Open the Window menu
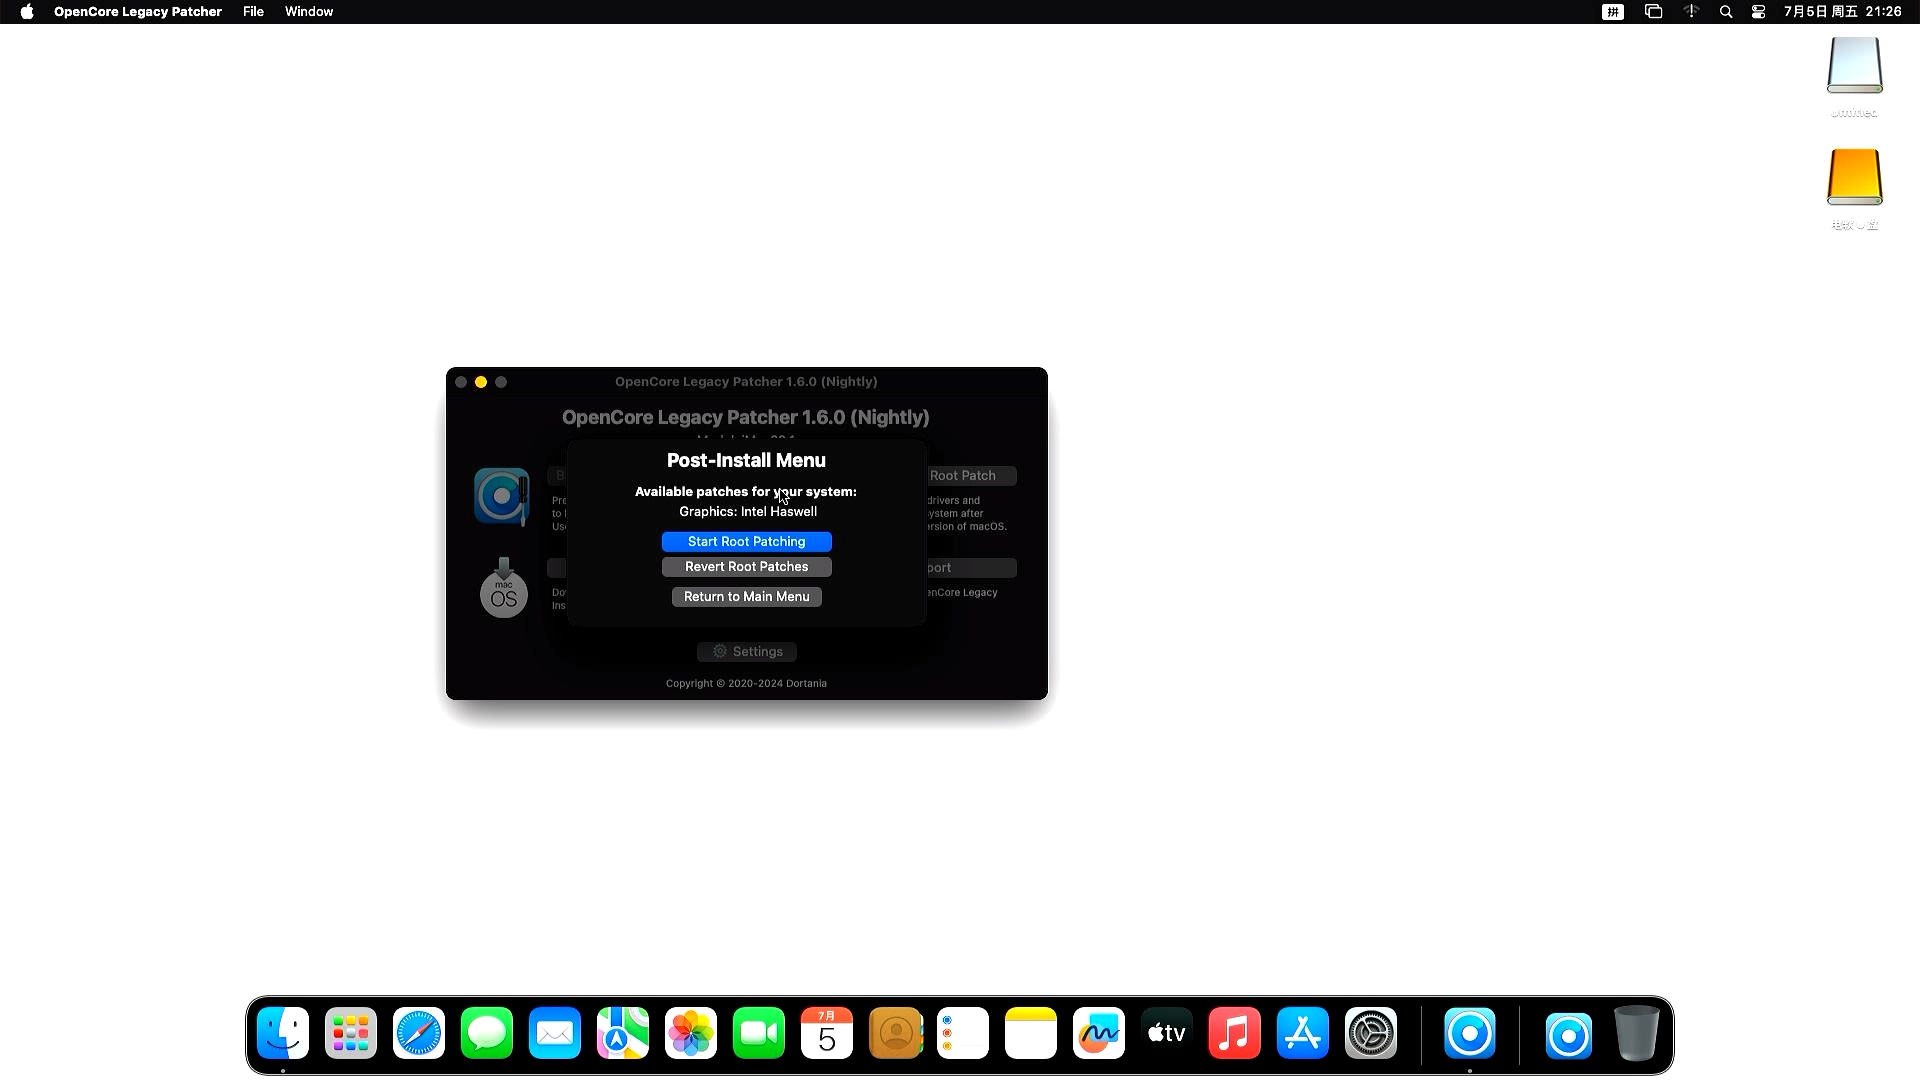The image size is (1920, 1080). click(309, 12)
